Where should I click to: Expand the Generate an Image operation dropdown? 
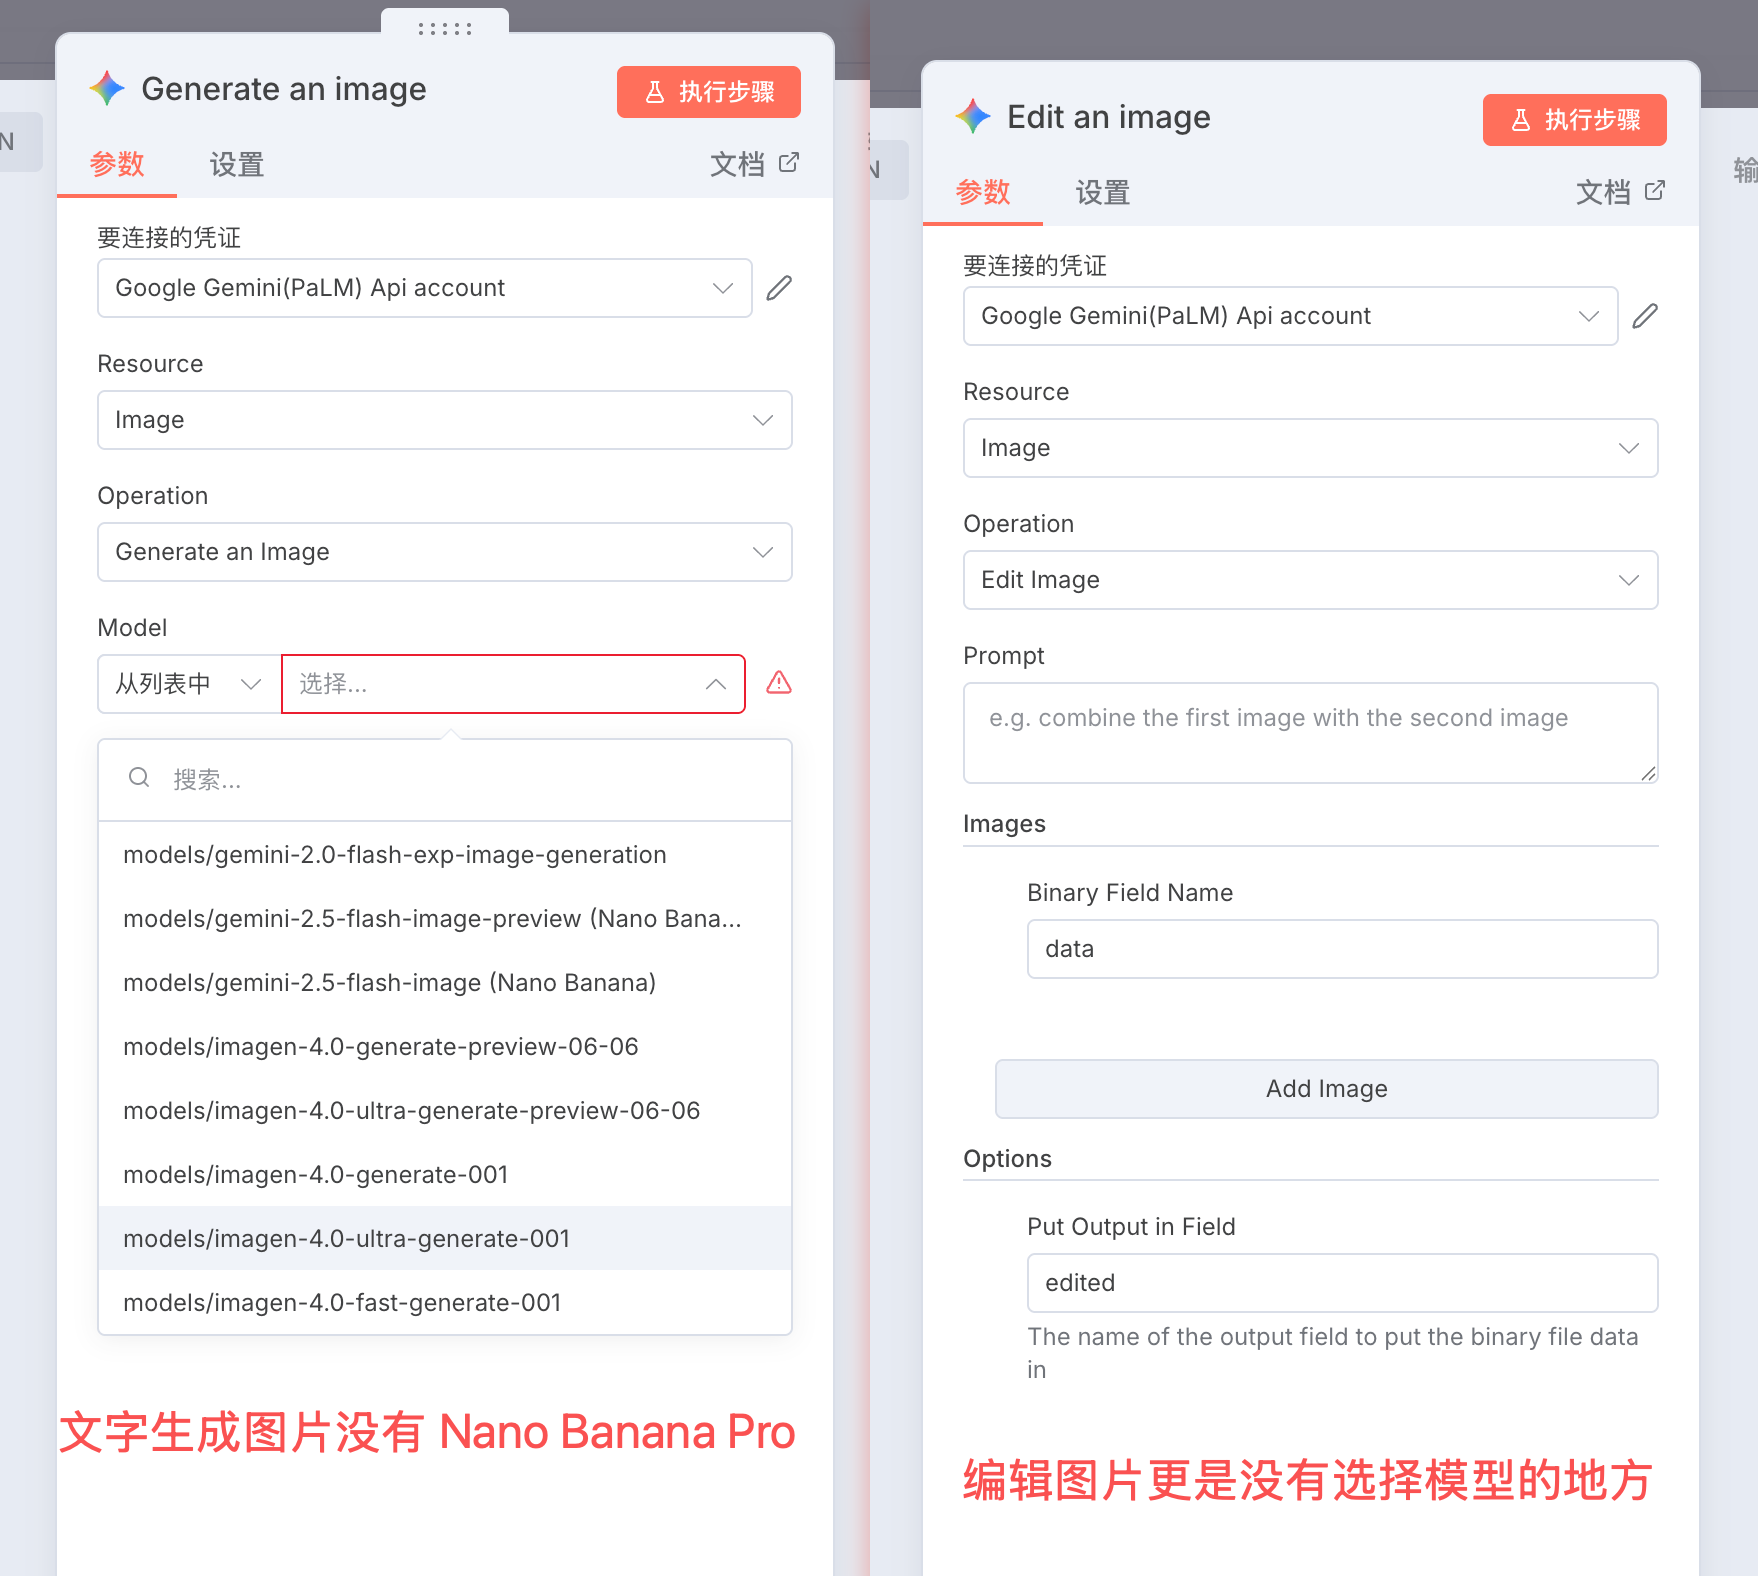(x=445, y=552)
